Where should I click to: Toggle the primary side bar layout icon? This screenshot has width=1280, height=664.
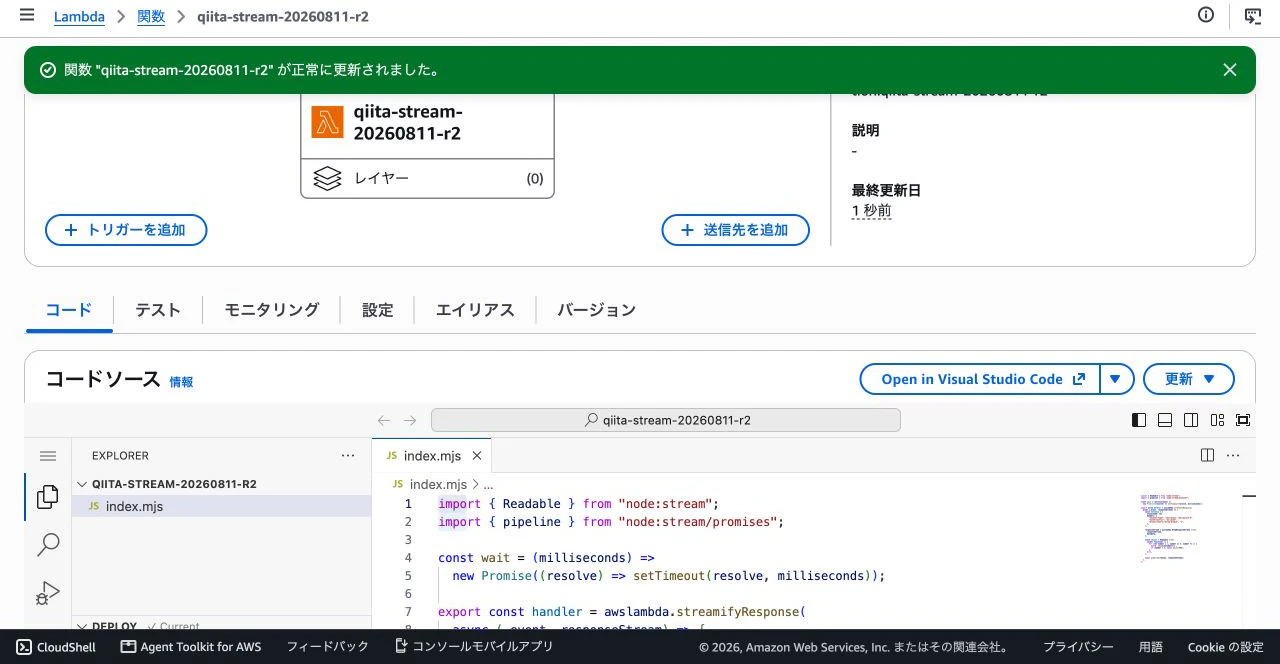[x=1139, y=420]
